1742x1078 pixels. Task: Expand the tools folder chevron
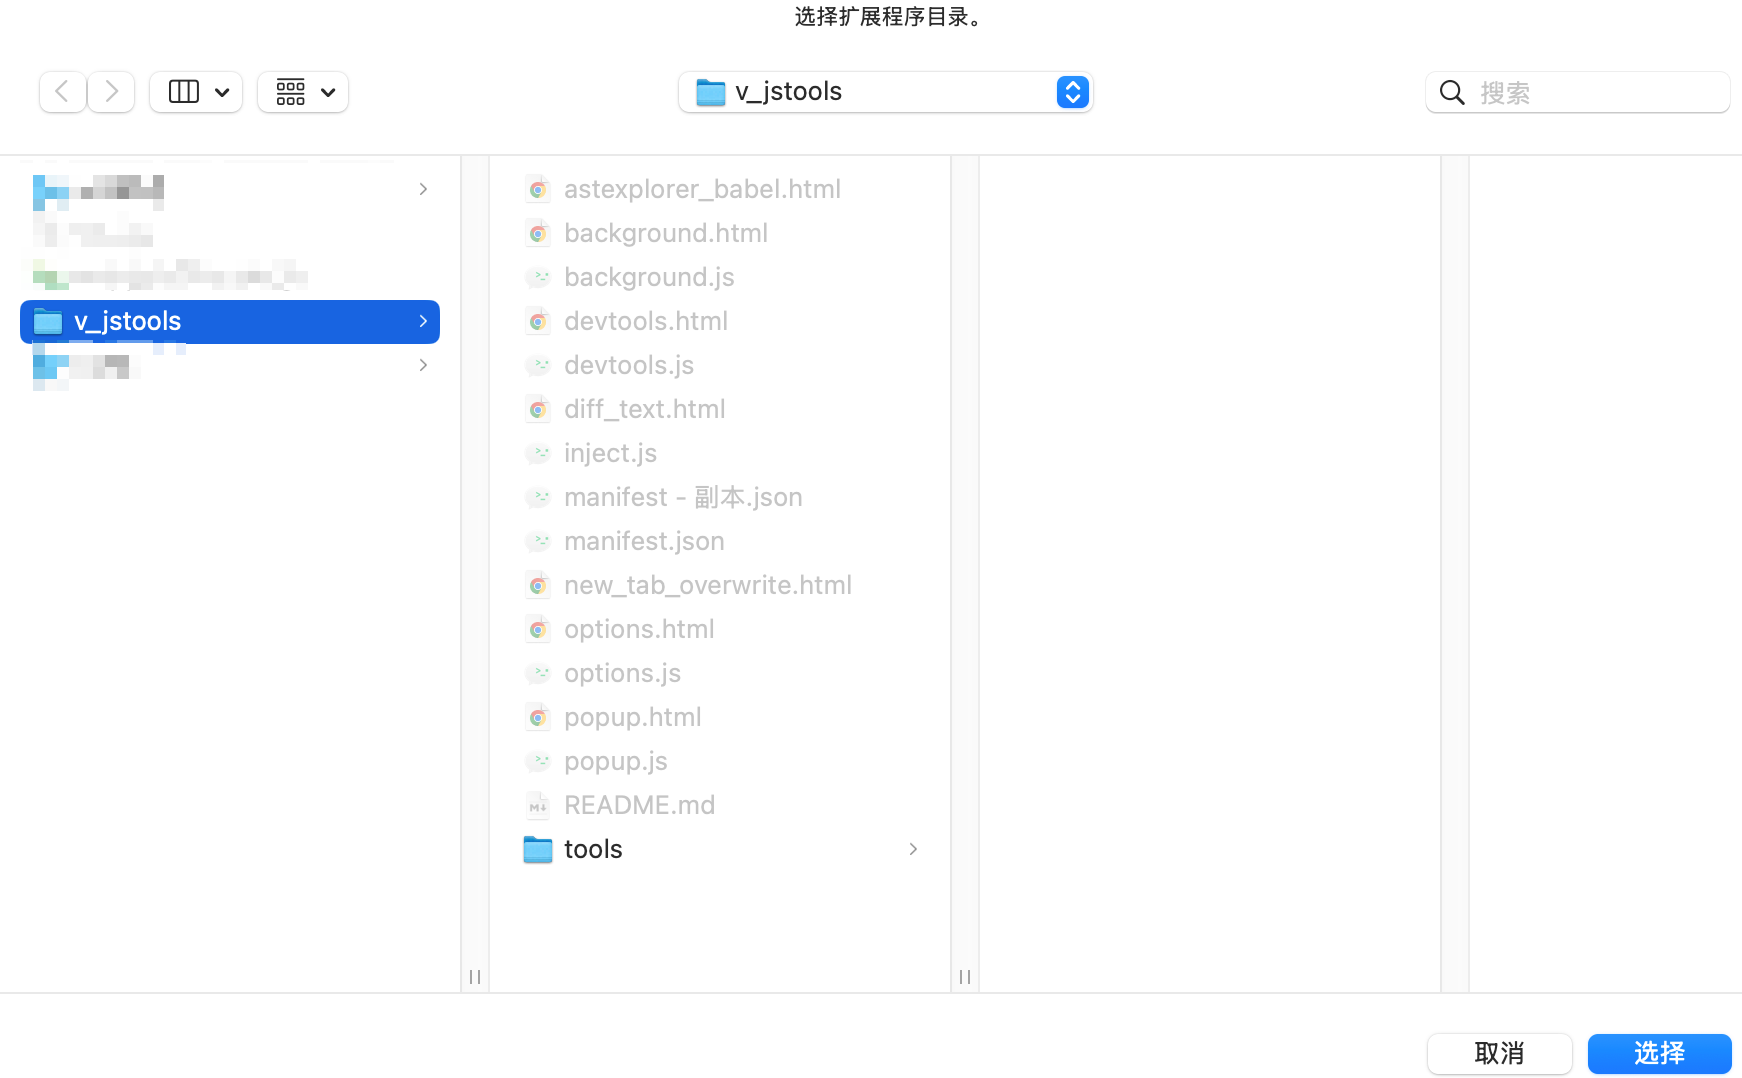(x=912, y=849)
